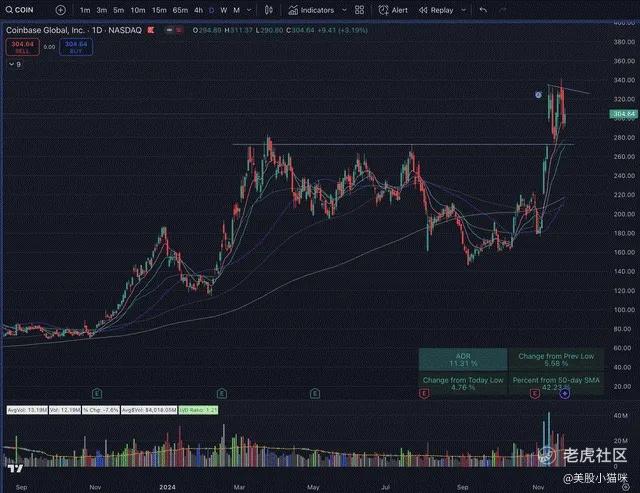Select the 4h timeframe
This screenshot has height=493, width=640.
(x=198, y=10)
